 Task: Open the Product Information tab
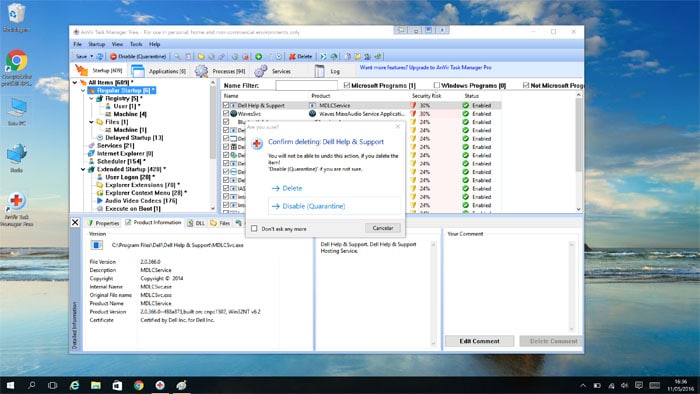(x=153, y=222)
